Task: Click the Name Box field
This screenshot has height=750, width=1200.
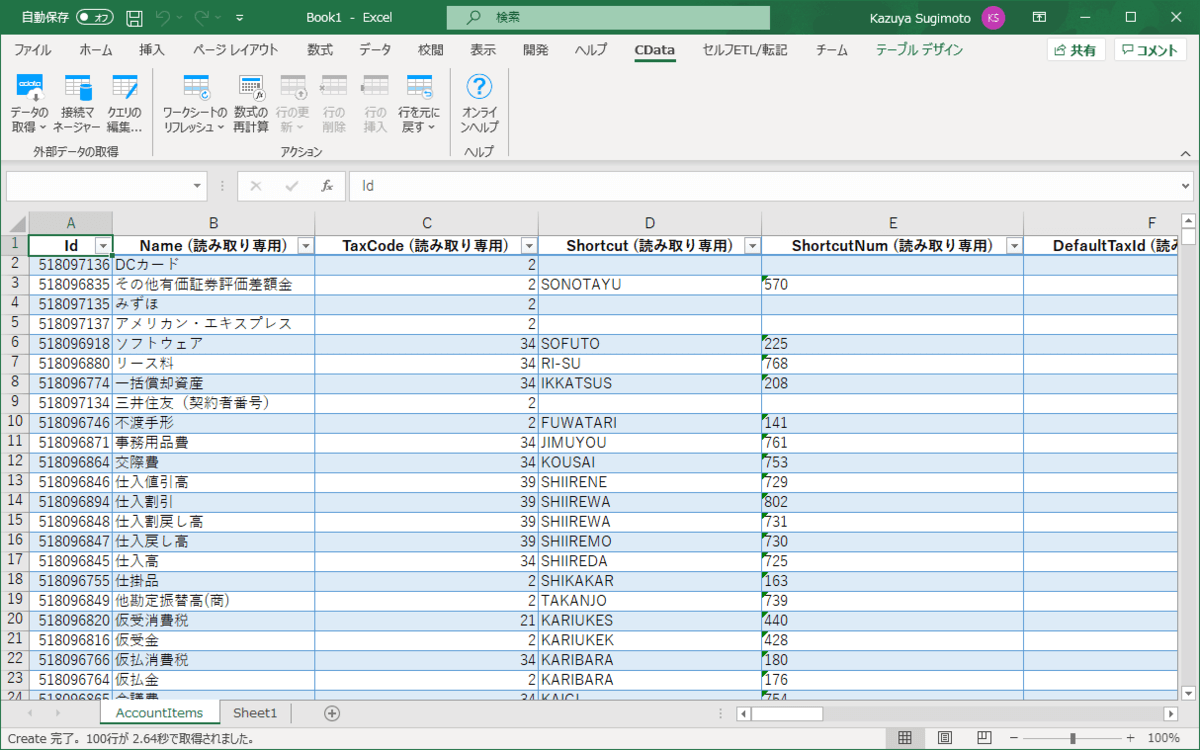Action: pos(98,186)
